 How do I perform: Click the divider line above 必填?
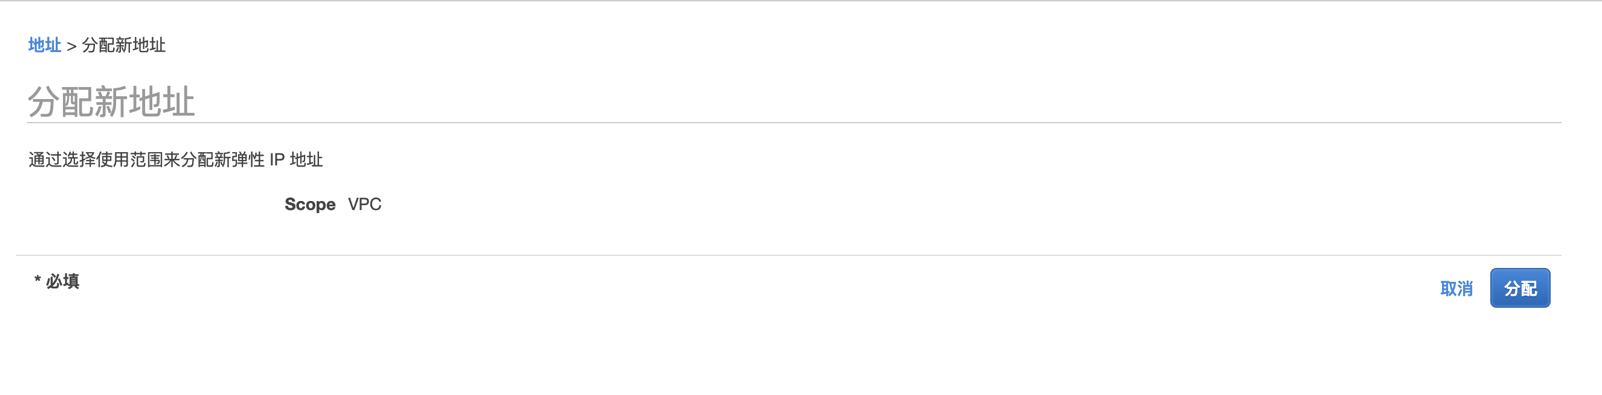point(788,255)
